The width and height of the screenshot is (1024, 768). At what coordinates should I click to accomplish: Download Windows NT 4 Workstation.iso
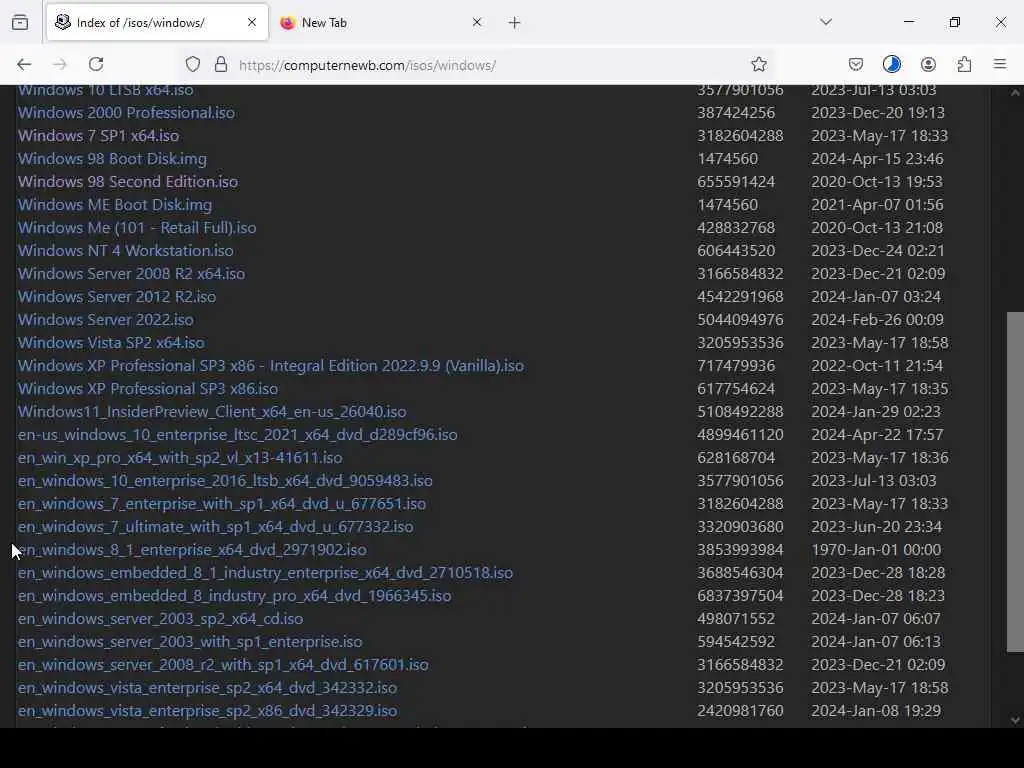(125, 250)
